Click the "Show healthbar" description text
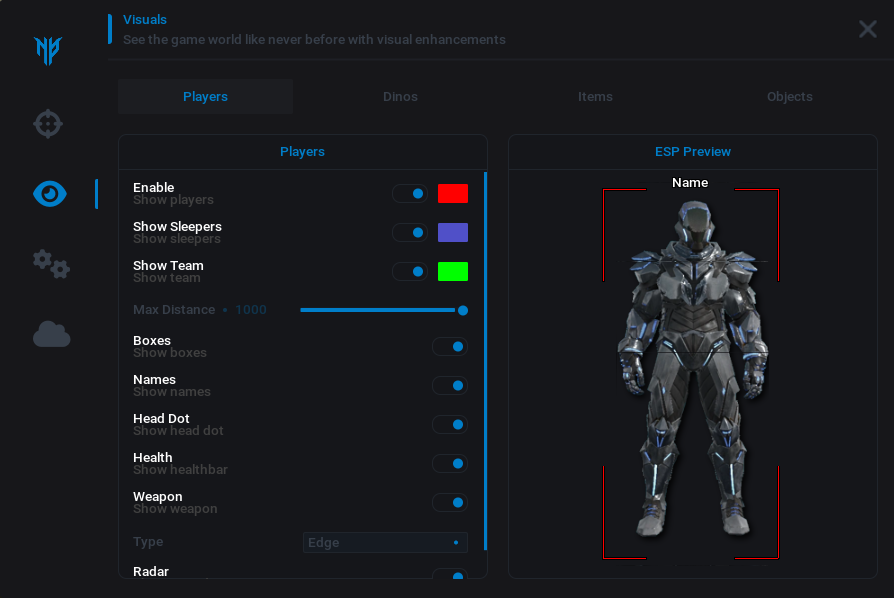The image size is (894, 598). tap(180, 470)
